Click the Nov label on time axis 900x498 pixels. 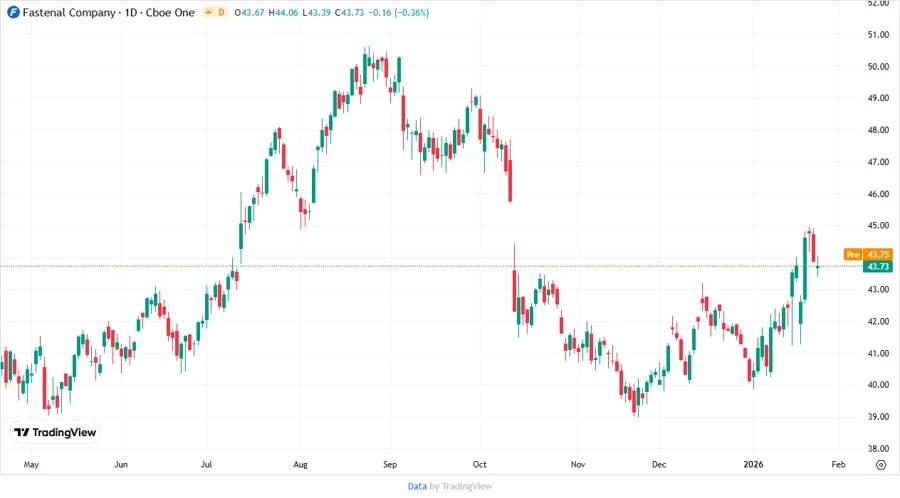(577, 465)
